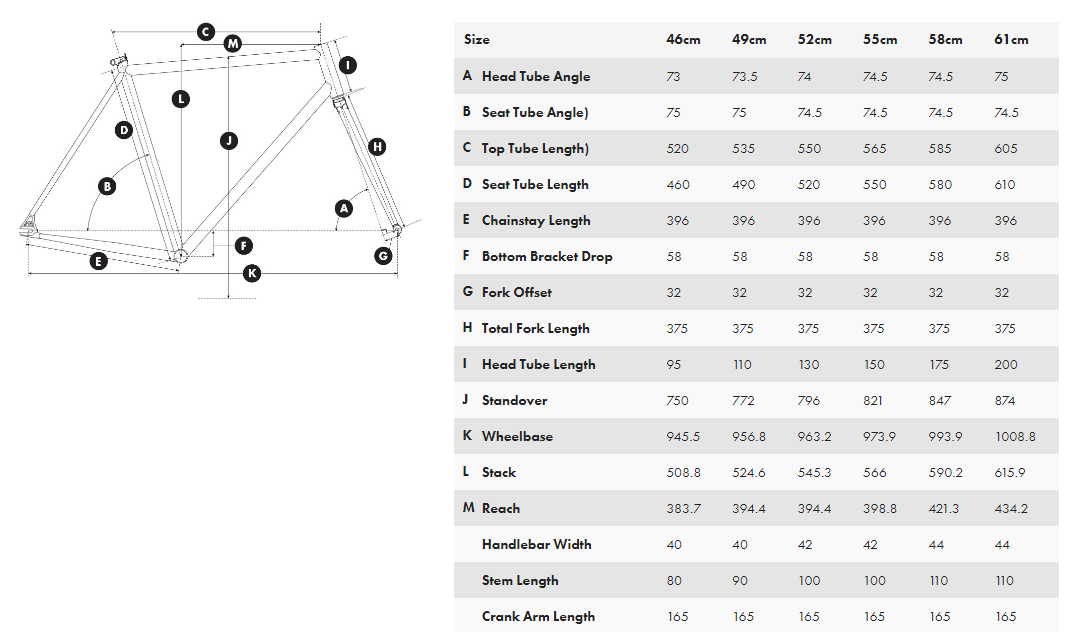Viewport: 1082px width, 632px height.
Task: Click the 46cm size column header
Action: click(x=683, y=40)
